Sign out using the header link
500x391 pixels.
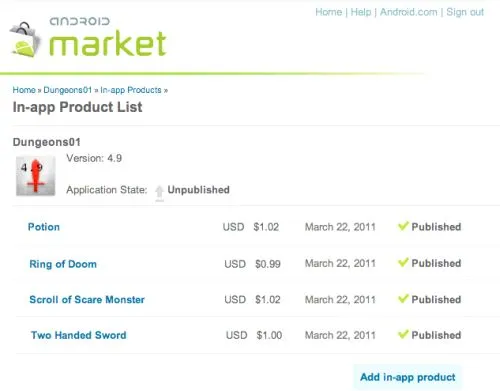(465, 12)
